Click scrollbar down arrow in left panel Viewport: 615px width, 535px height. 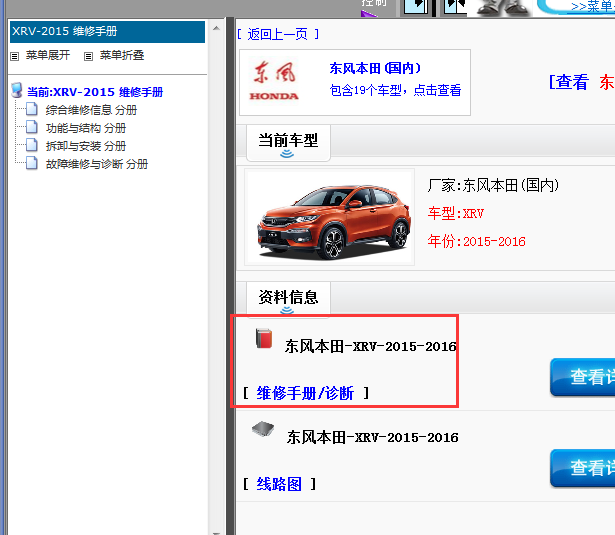[216, 533]
